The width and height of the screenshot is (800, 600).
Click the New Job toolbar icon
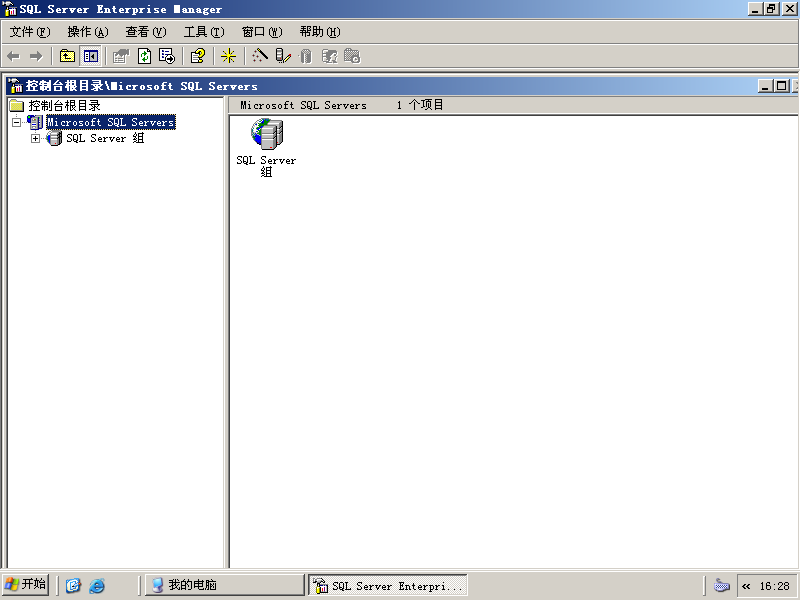(x=352, y=56)
